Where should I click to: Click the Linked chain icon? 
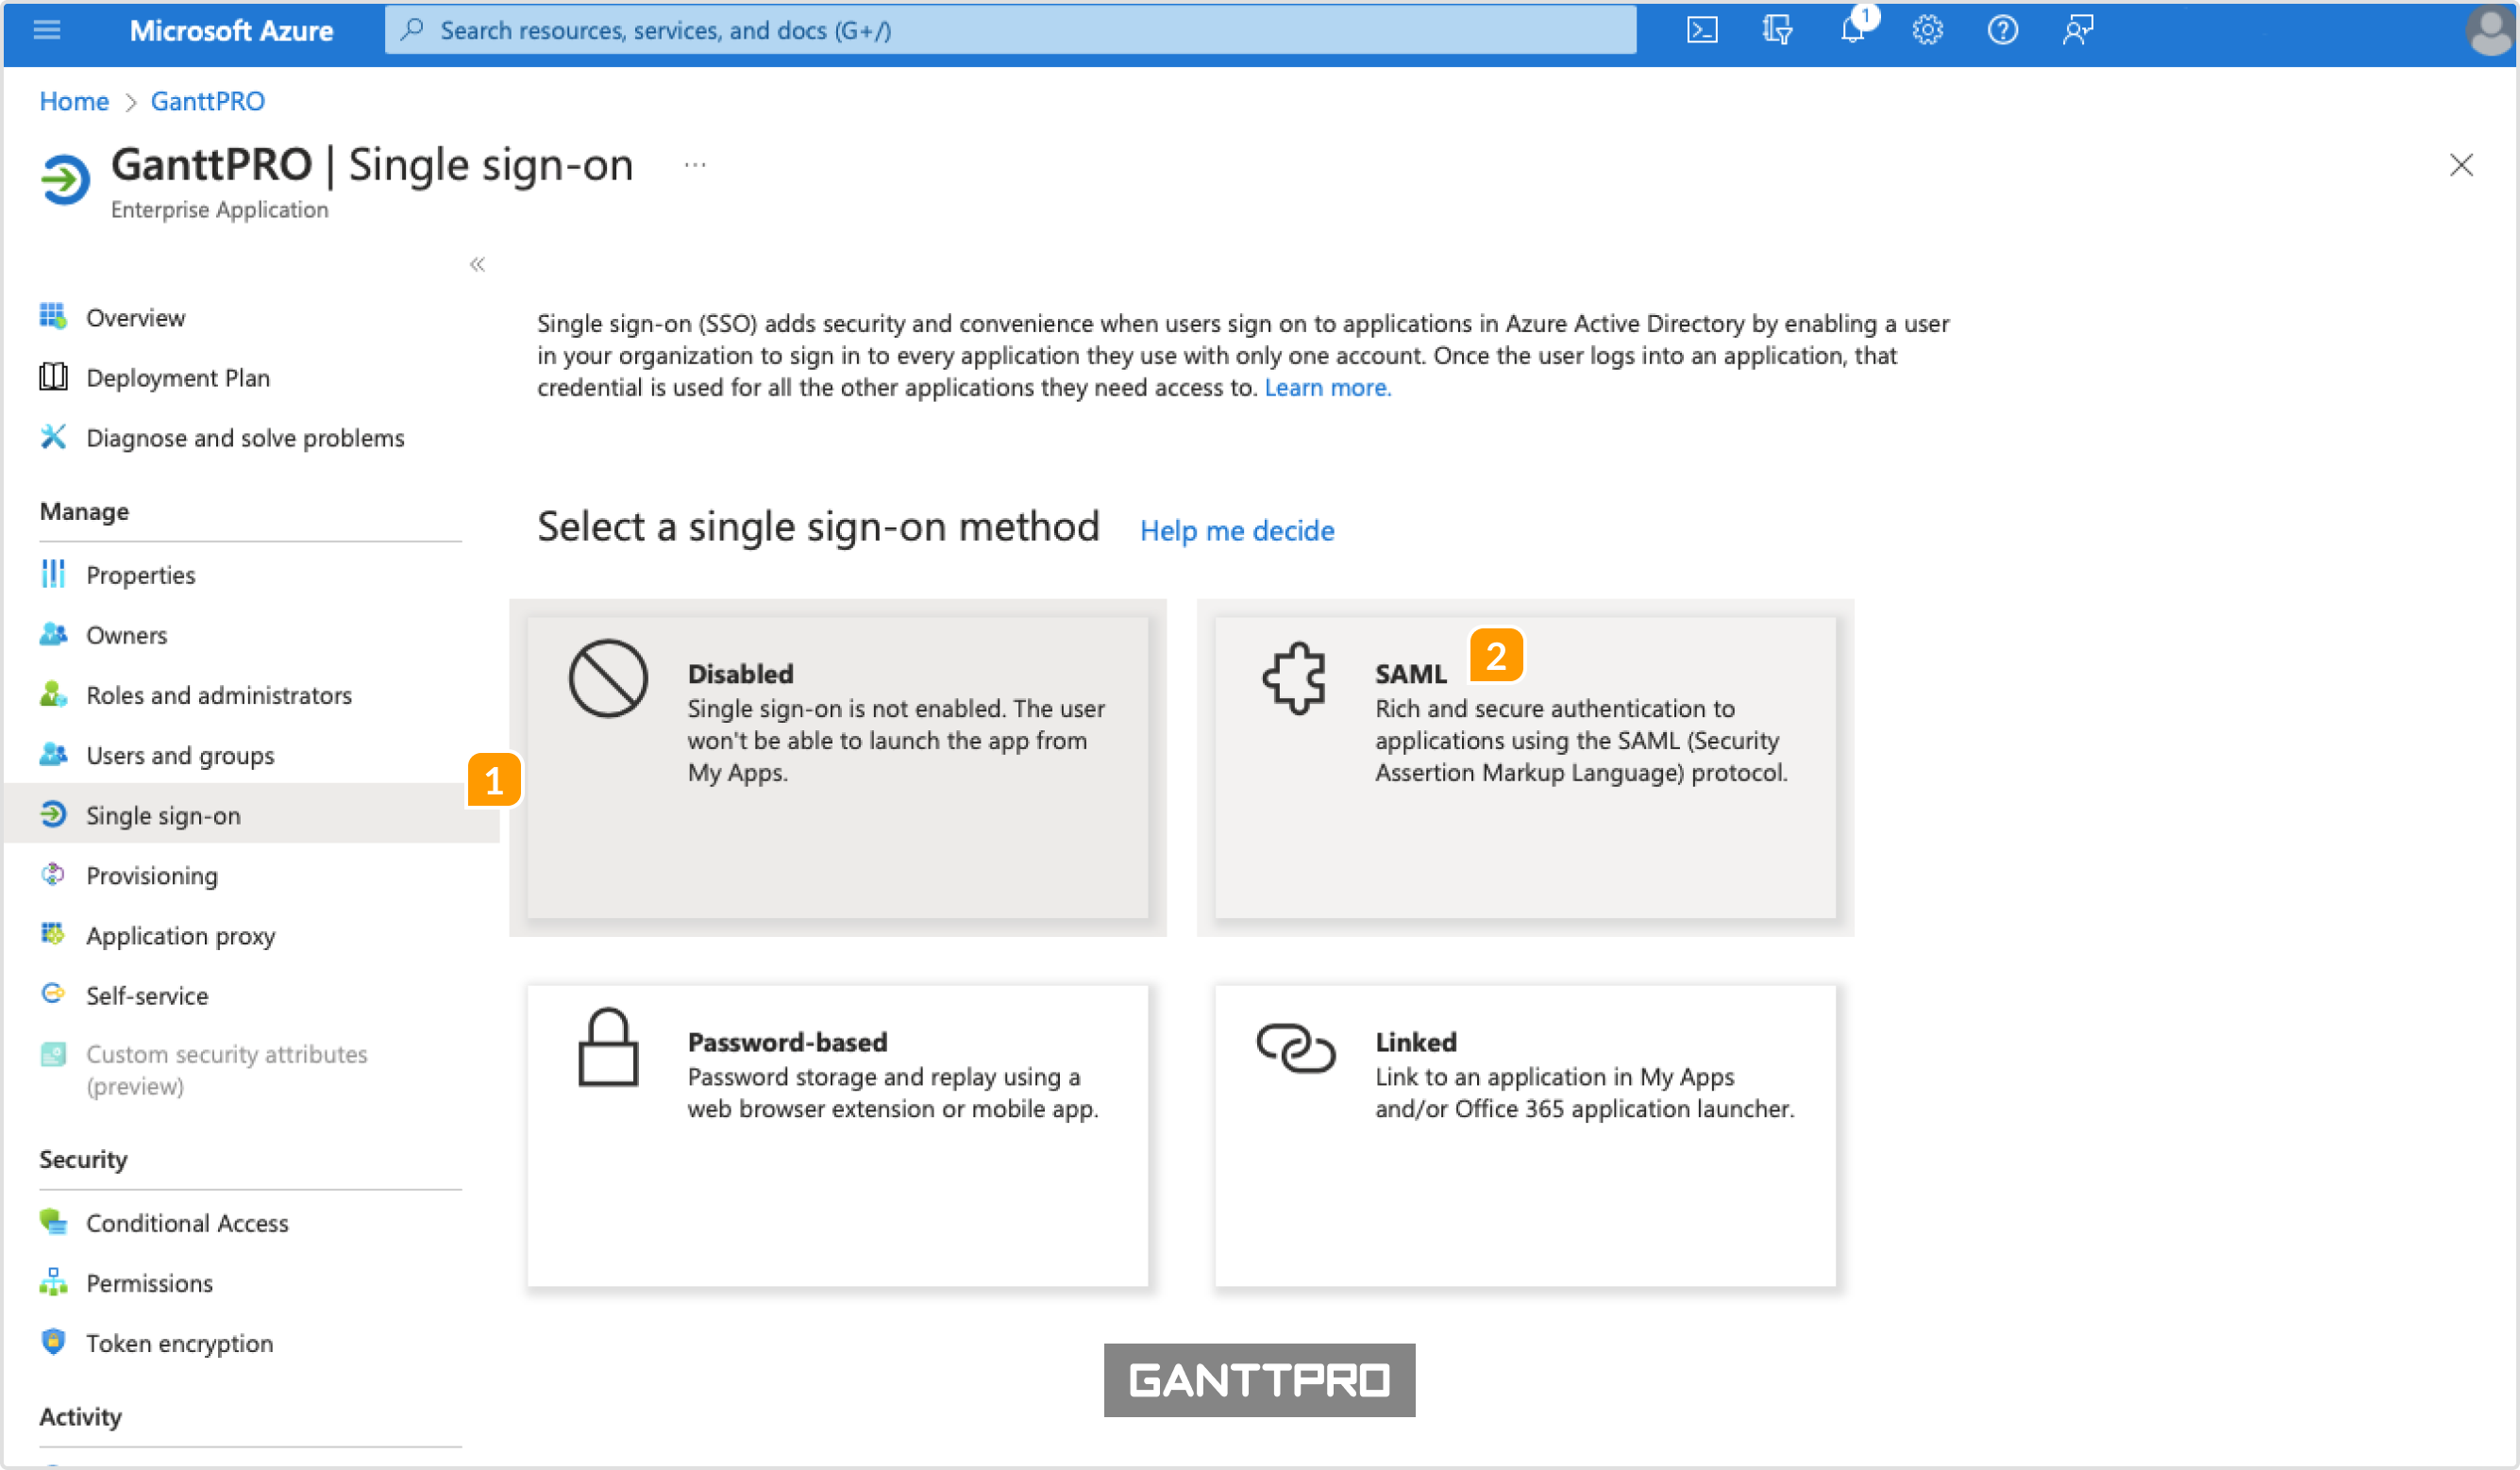pos(1296,1048)
